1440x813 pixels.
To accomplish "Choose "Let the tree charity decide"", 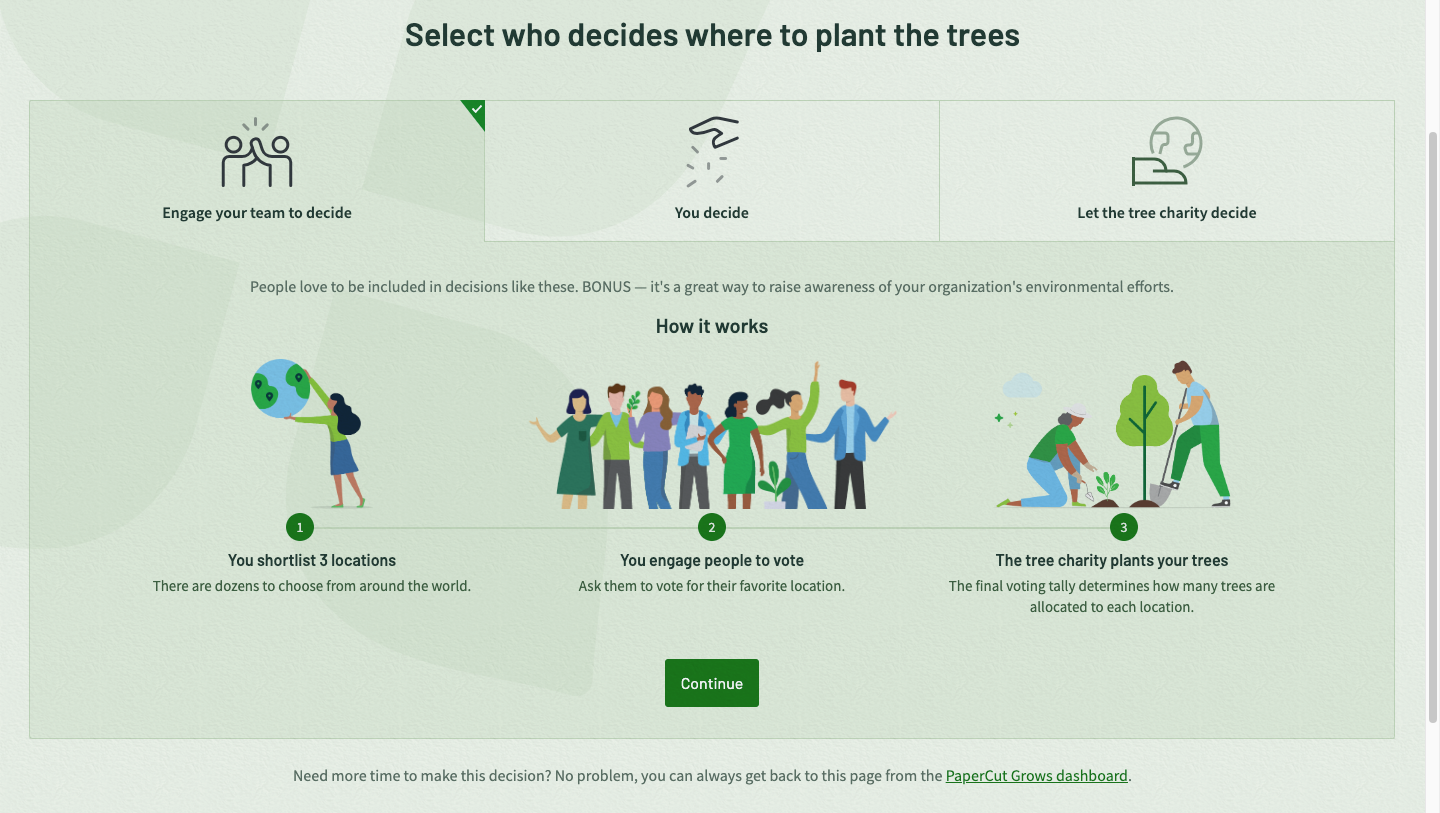I will (x=1166, y=212).
